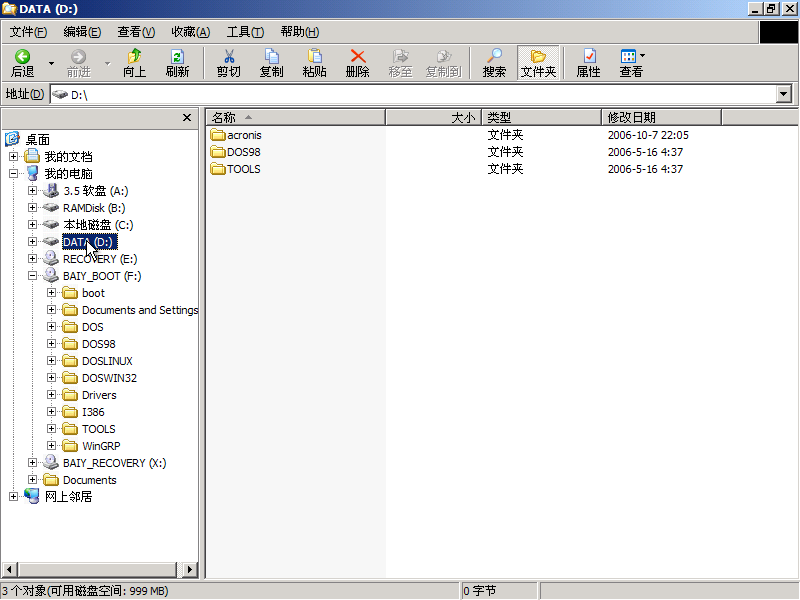Select the RAMDisk (B:) drive icon
This screenshot has width=800, height=600.
pos(51,208)
